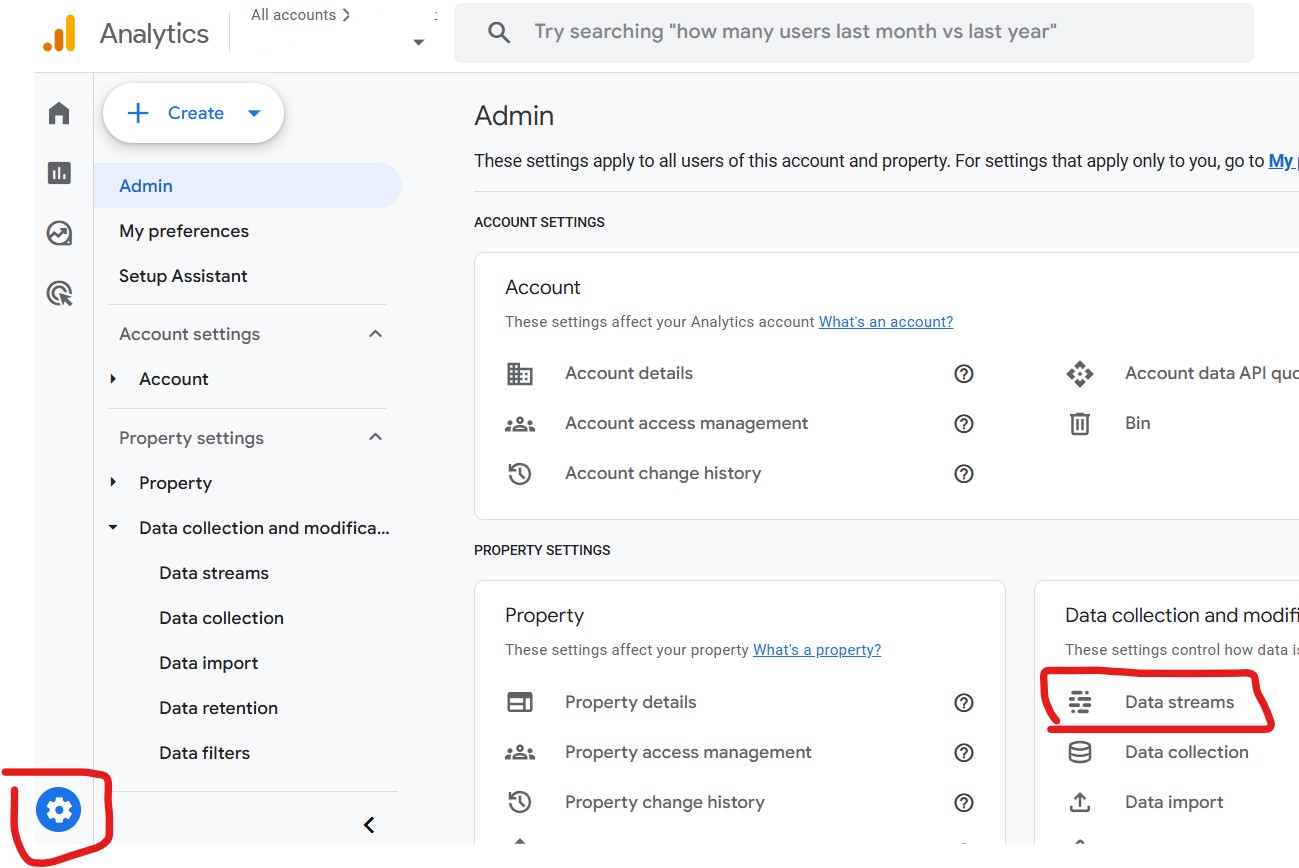Viewport: 1299px width, 868px height.
Task: Focus the Analytics search field
Action: [853, 32]
